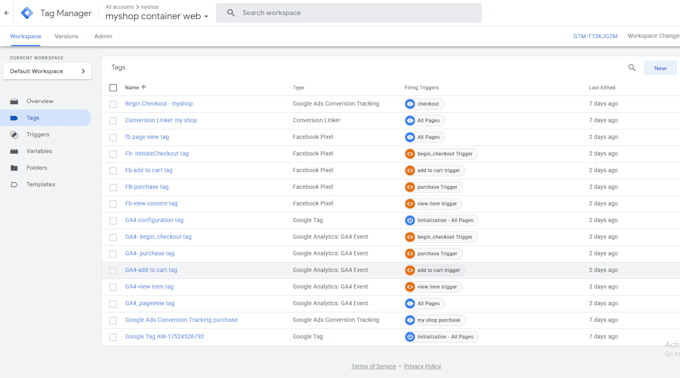This screenshot has width=680, height=378.
Task: Open the Google Ads Conversion Tracking purchase tag
Action: point(181,320)
